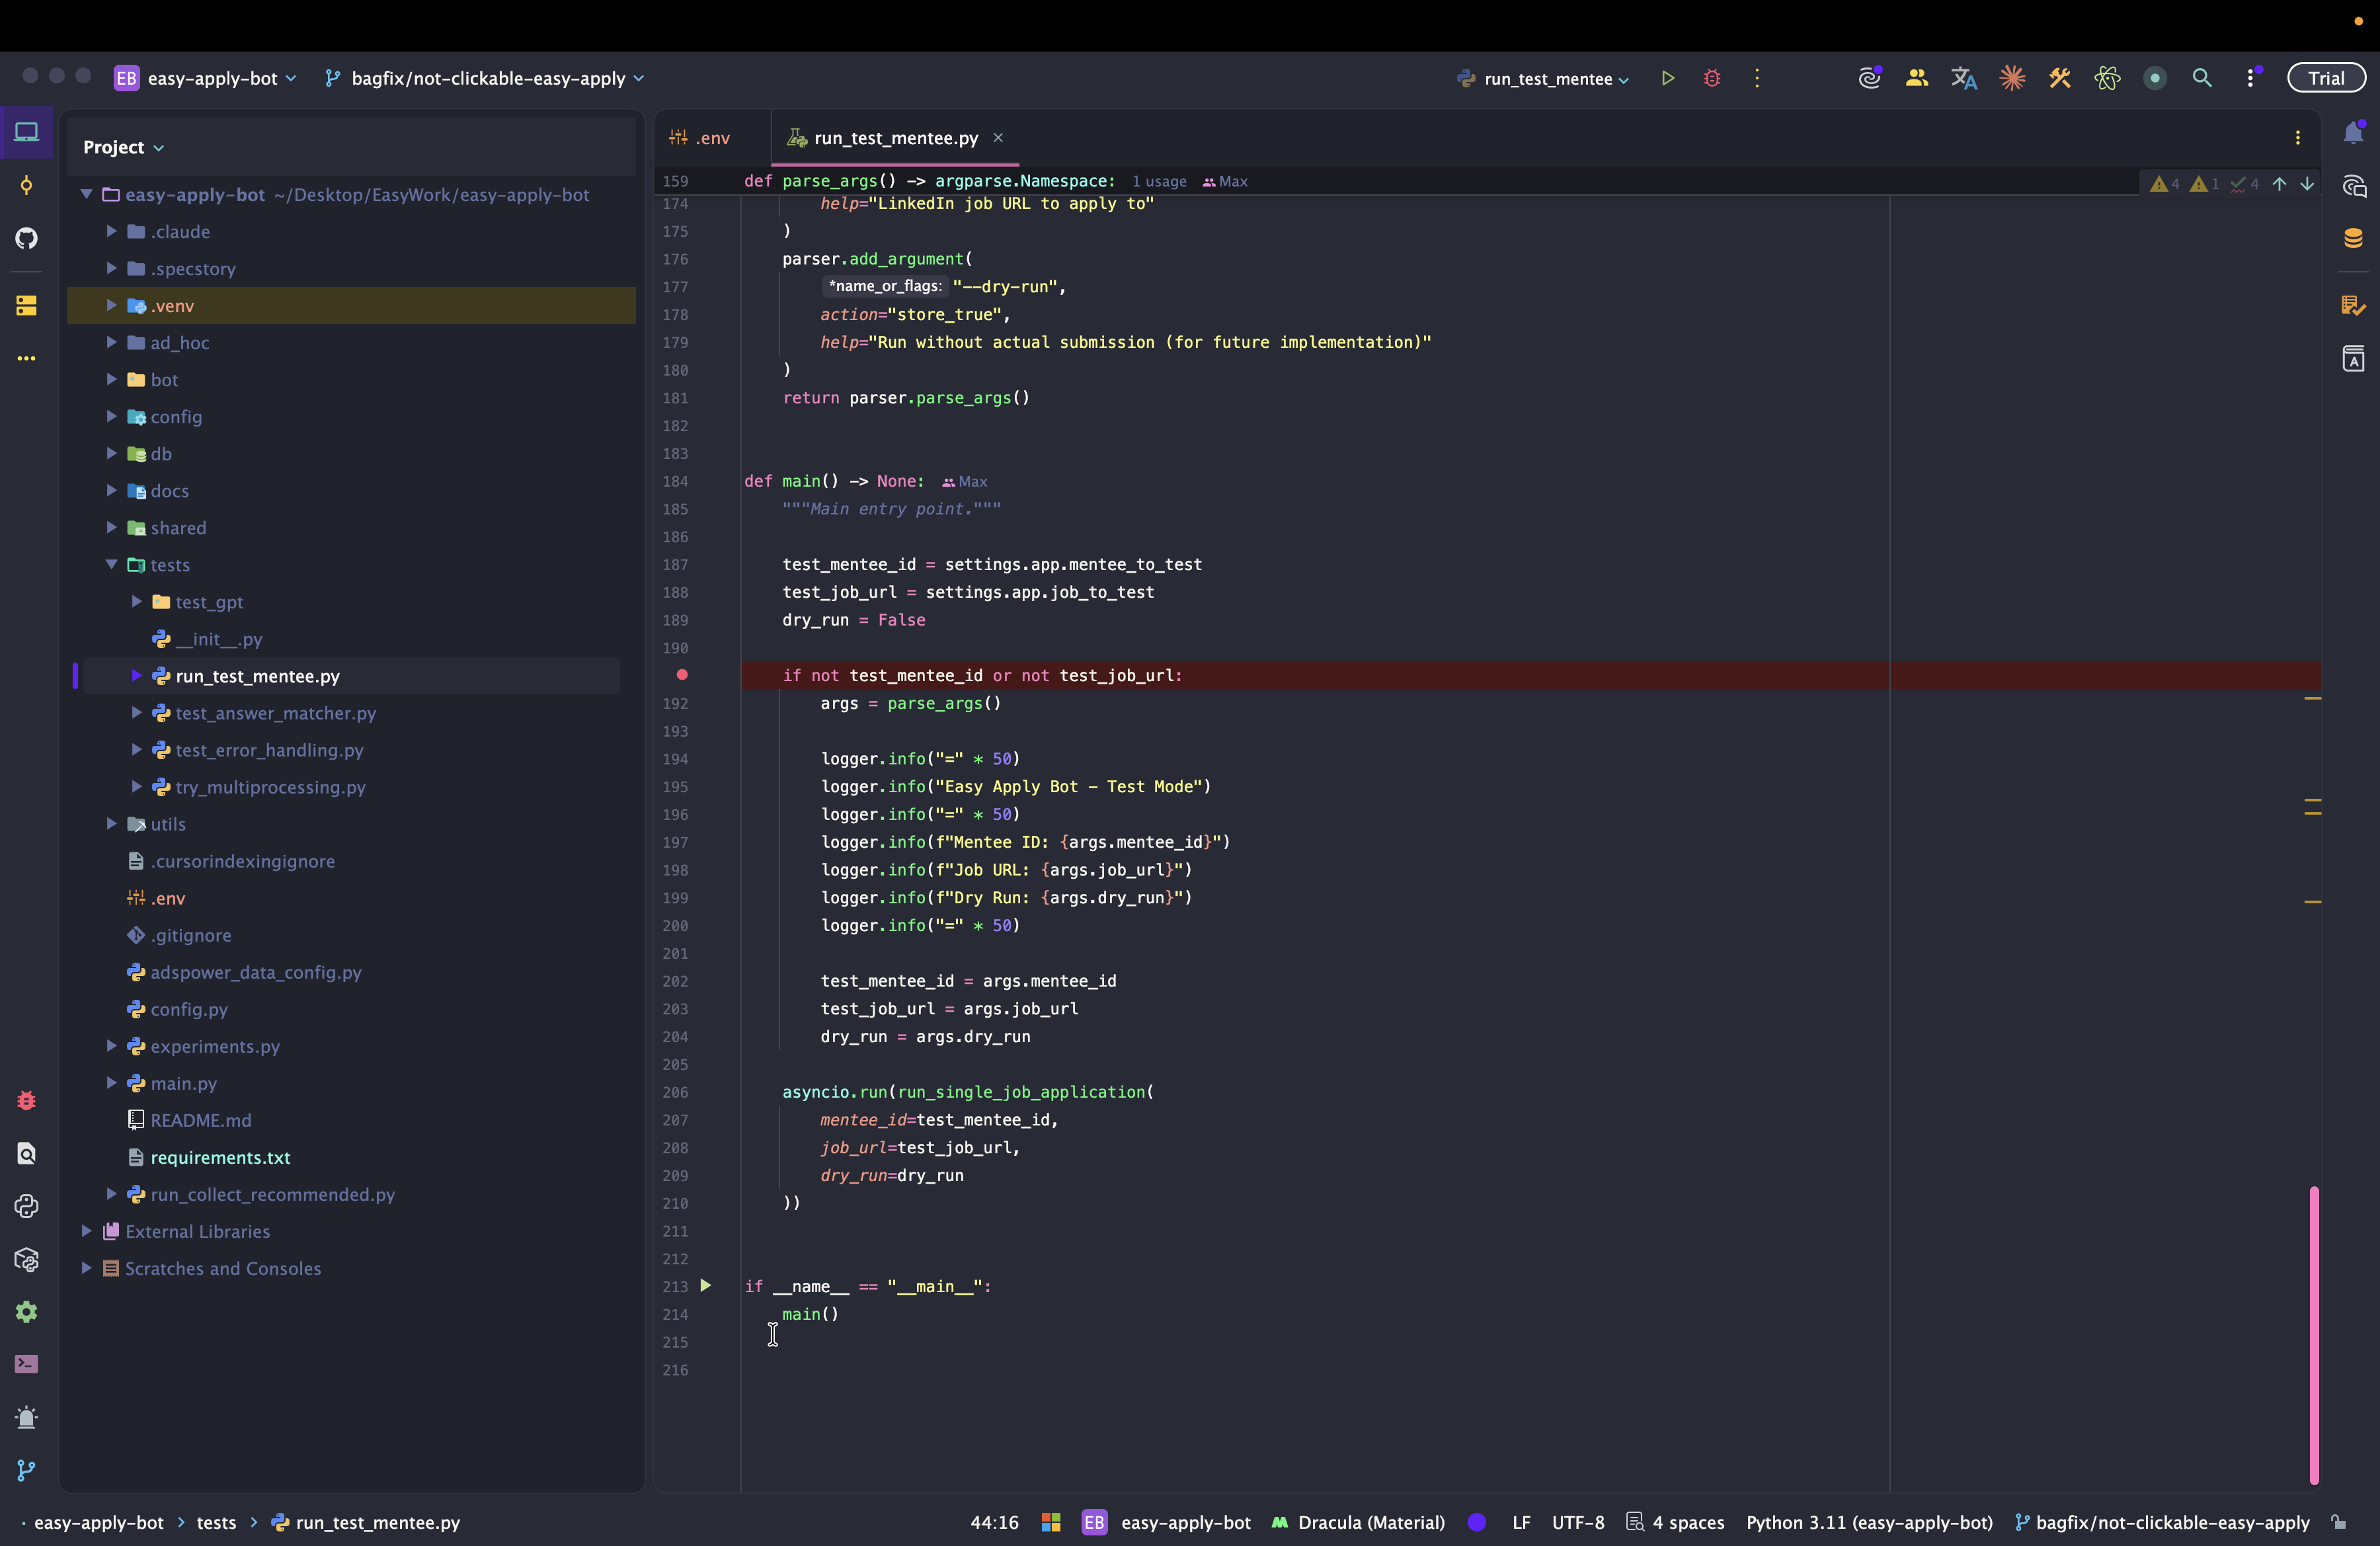This screenshot has width=2380, height=1546.
Task: Click the Search Everywhere magnifier icon
Action: pyautogui.click(x=2201, y=78)
